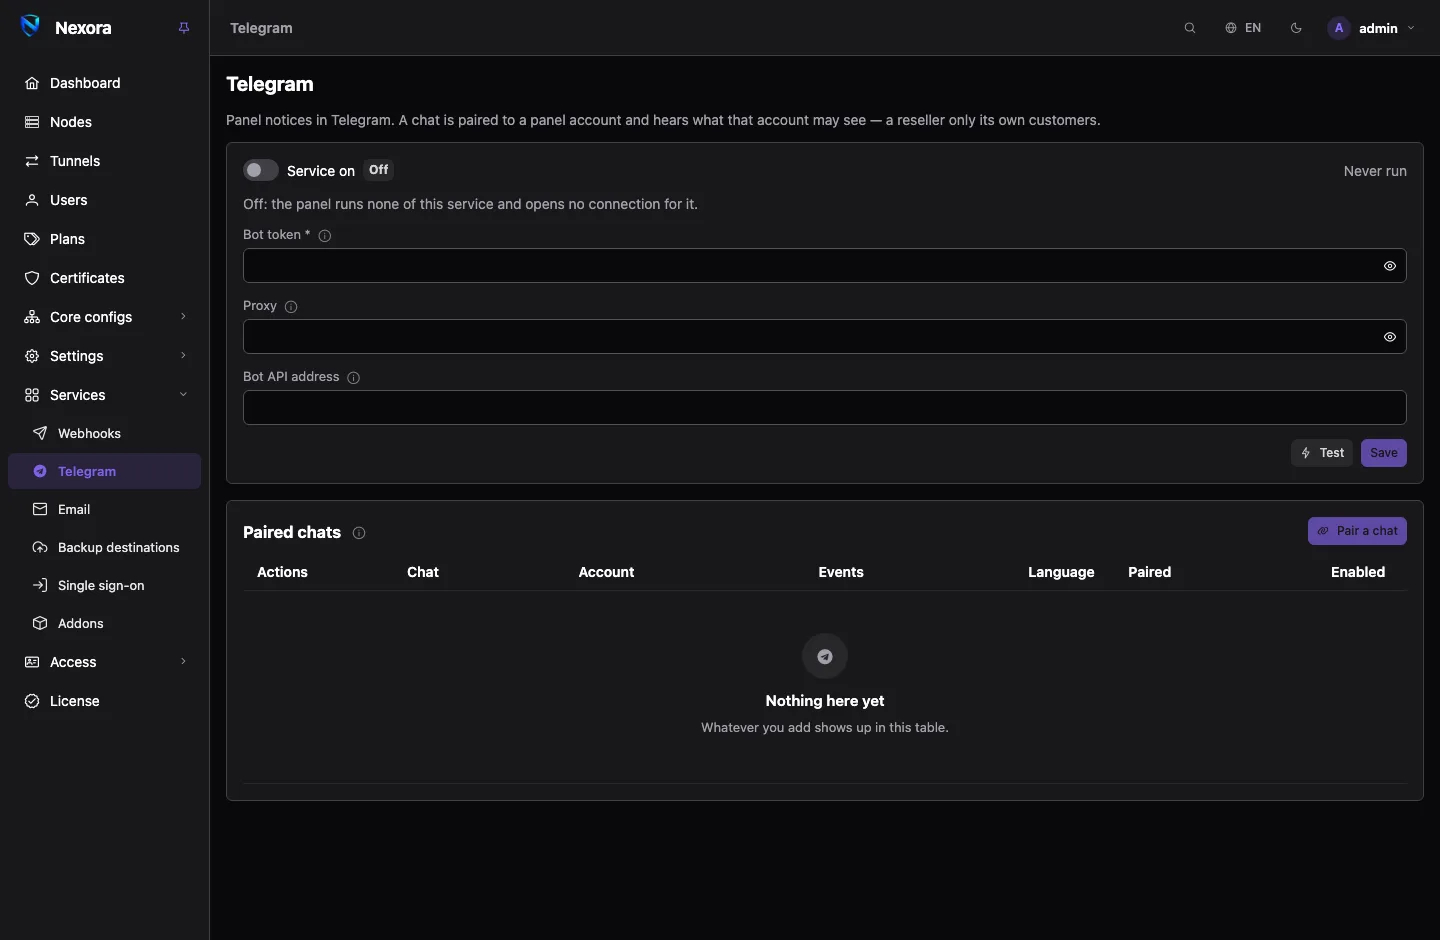
Task: Open the search icon in header
Action: click(1190, 28)
